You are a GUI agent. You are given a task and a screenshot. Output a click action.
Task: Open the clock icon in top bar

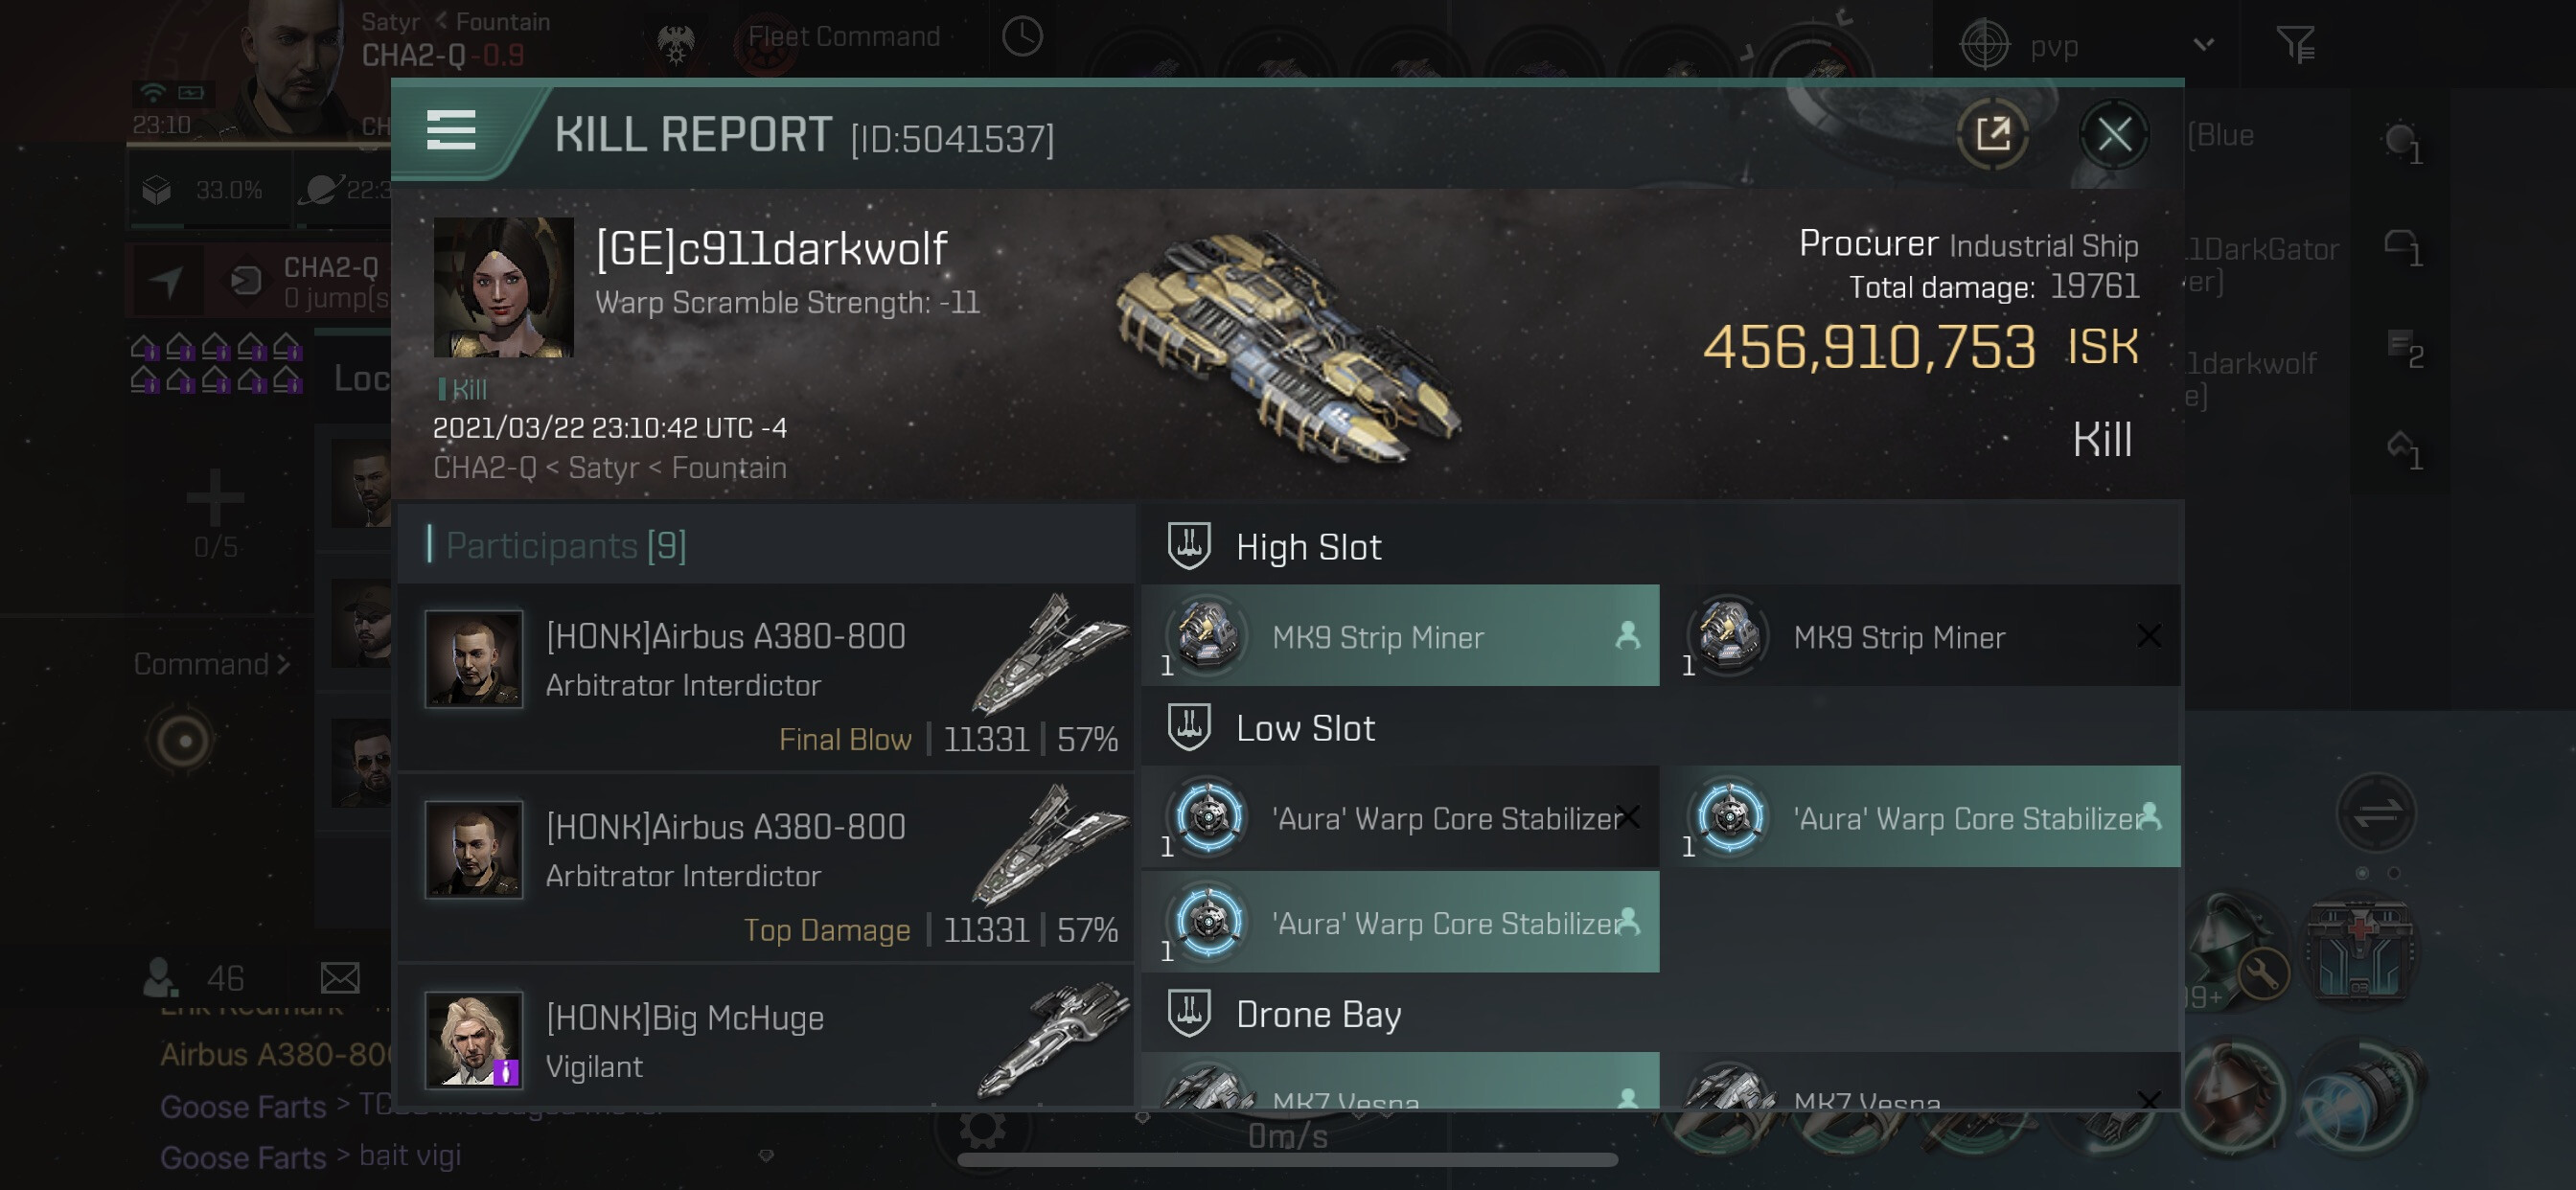coord(1022,37)
